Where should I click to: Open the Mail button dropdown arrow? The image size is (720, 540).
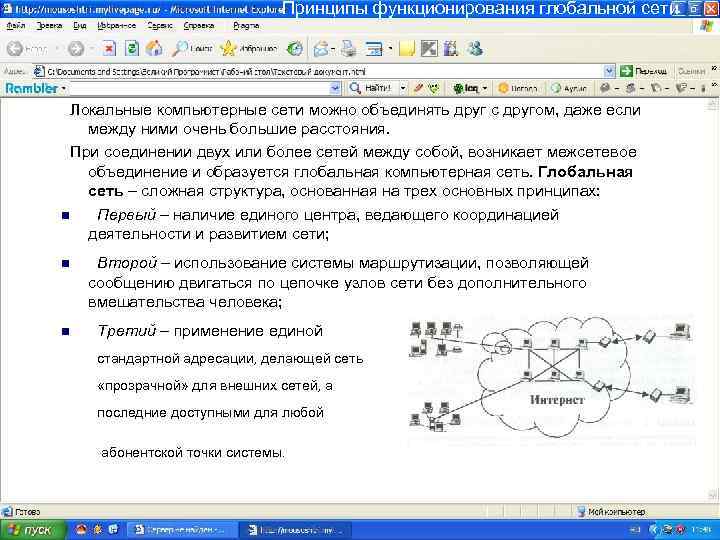[x=333, y=49]
